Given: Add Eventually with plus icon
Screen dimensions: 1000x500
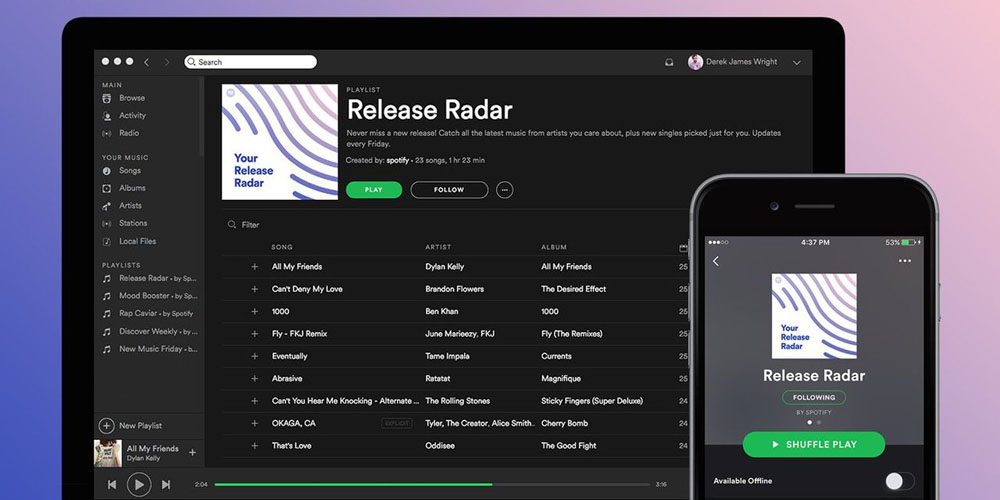Looking at the screenshot, I should coord(254,356).
